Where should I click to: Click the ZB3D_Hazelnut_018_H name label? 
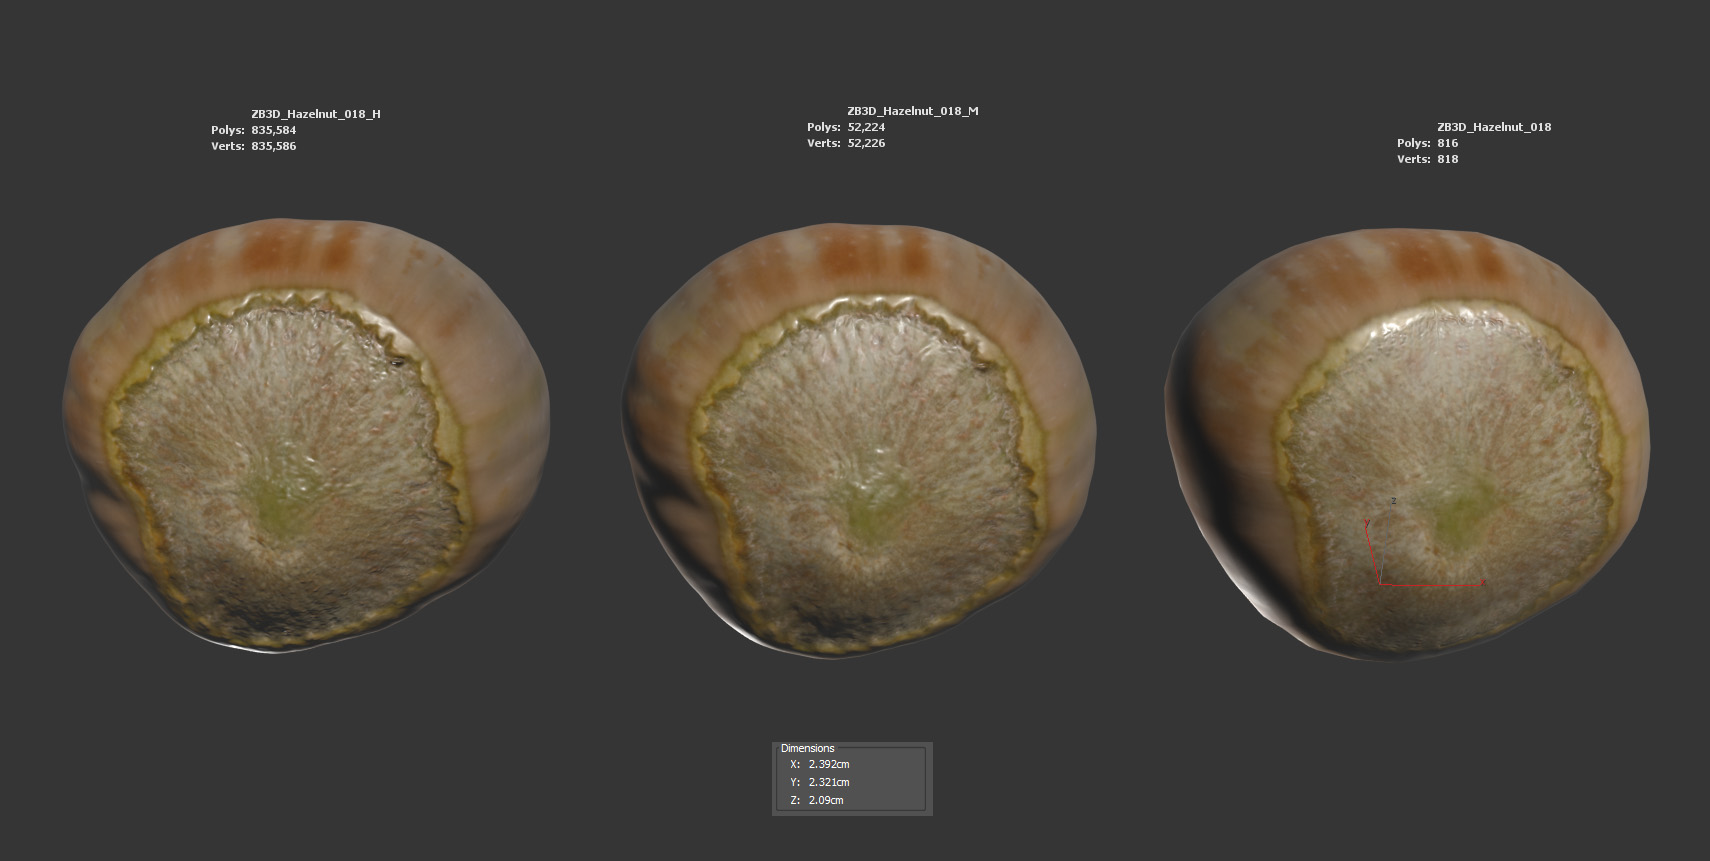coord(315,114)
